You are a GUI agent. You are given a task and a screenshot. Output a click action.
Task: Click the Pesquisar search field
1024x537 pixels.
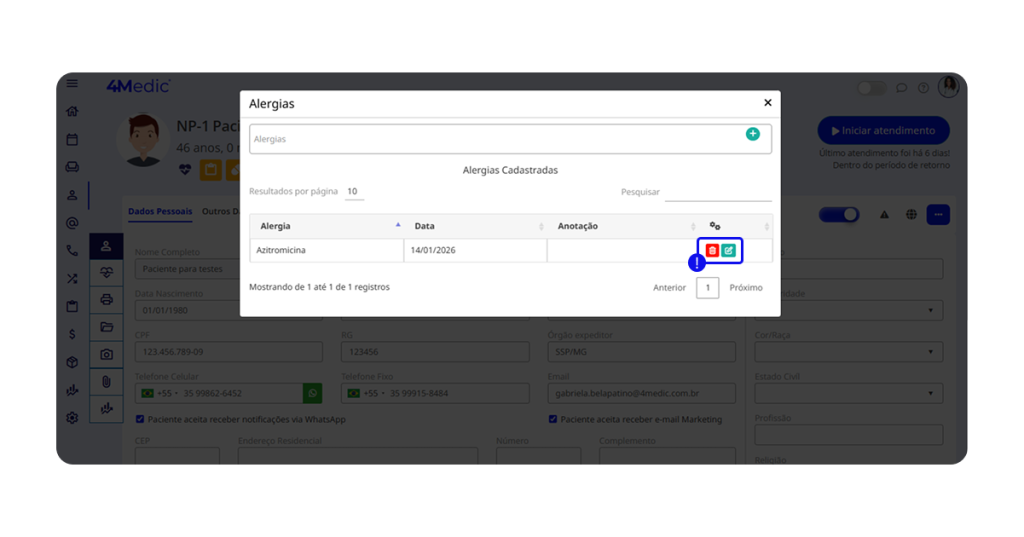pos(717,192)
